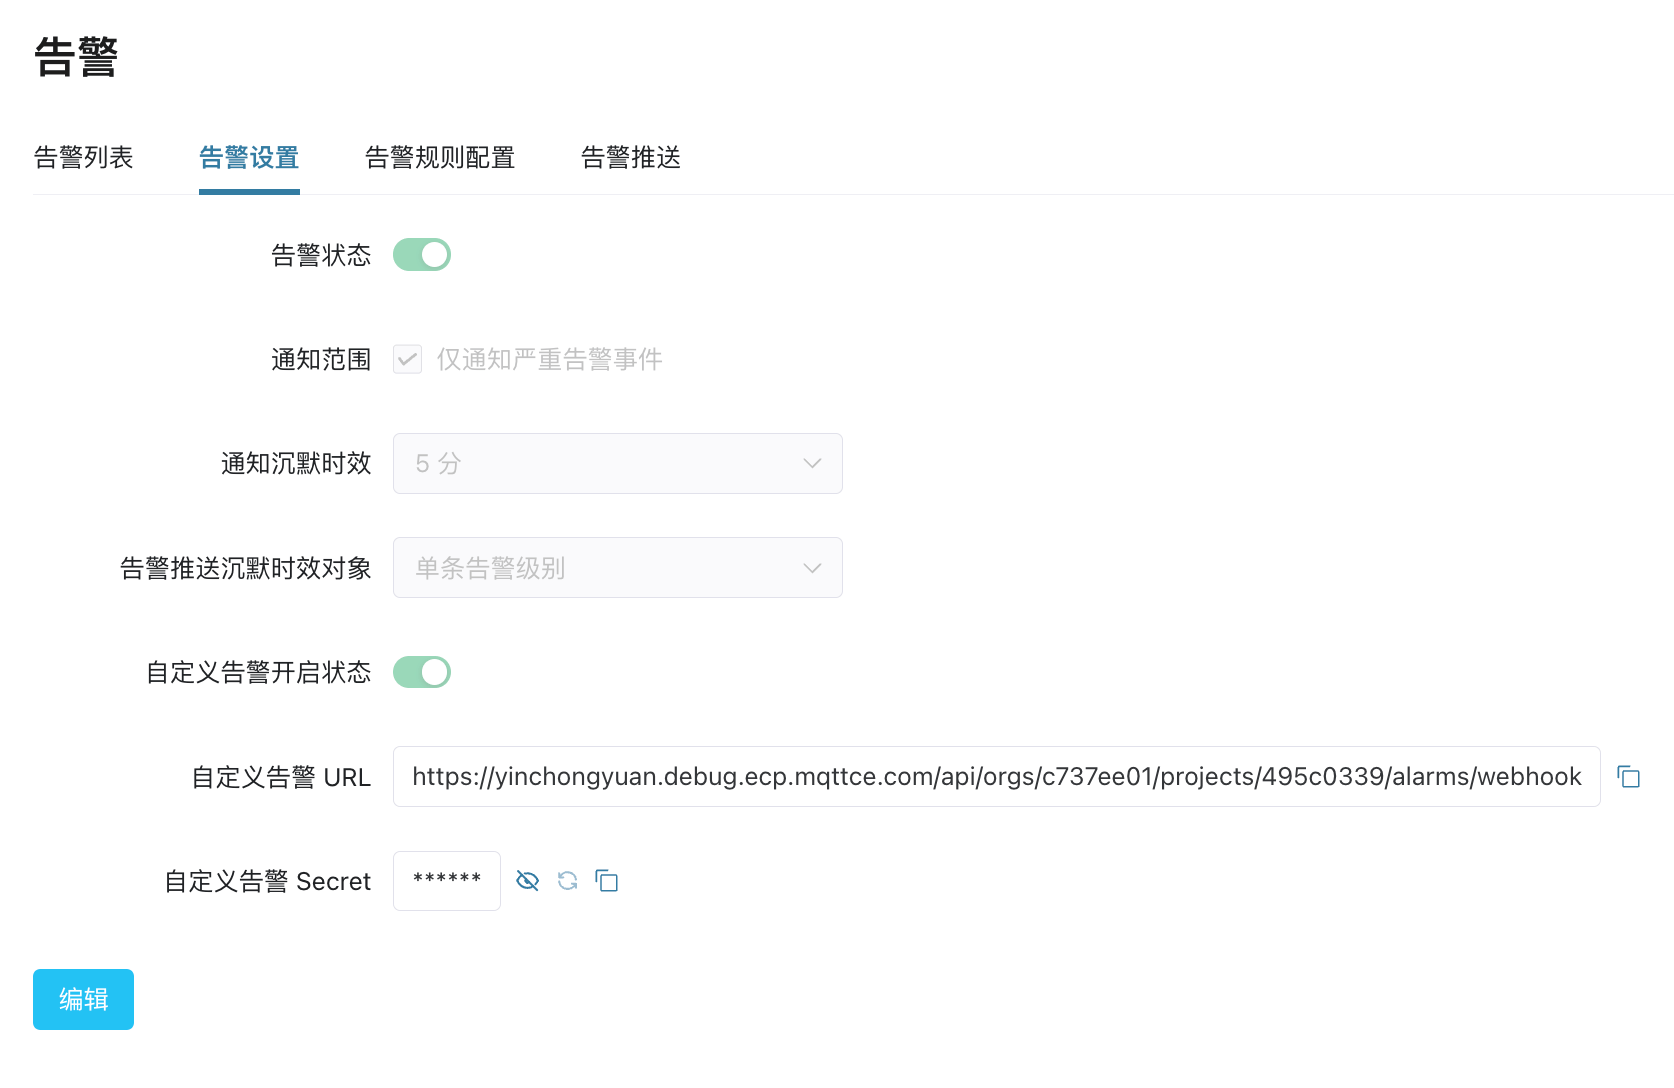Regenerate the alarm Secret with refresh icon
1674x1088 pixels.
pos(568,881)
